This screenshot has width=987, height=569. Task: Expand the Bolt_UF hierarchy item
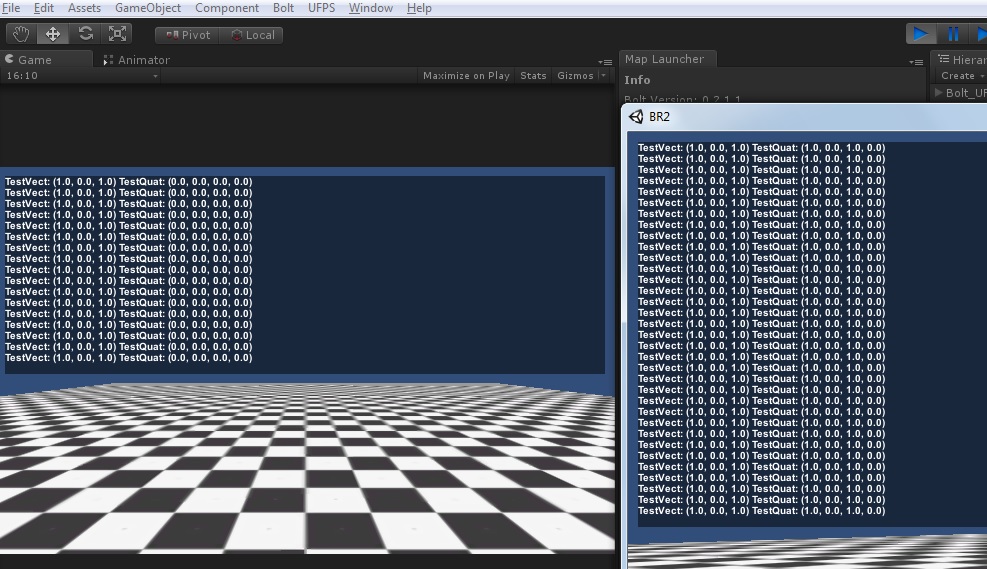click(x=939, y=93)
